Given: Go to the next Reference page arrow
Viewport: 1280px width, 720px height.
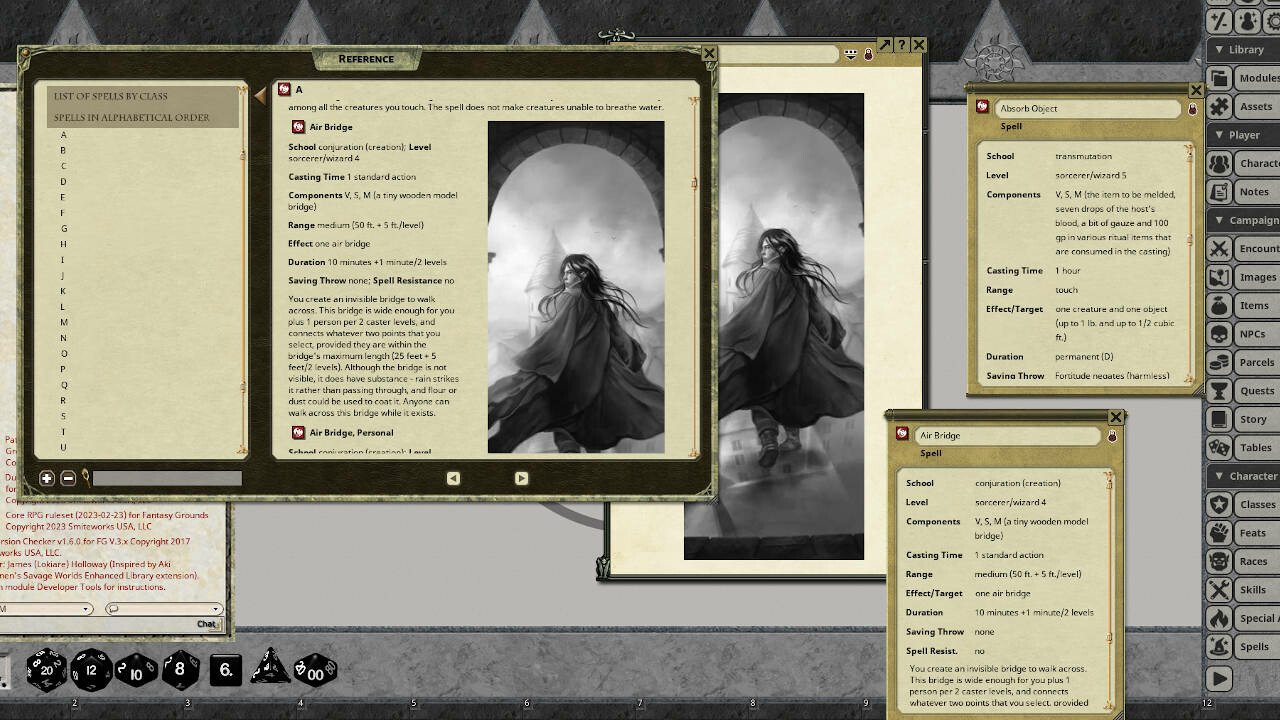Looking at the screenshot, I should click(521, 478).
